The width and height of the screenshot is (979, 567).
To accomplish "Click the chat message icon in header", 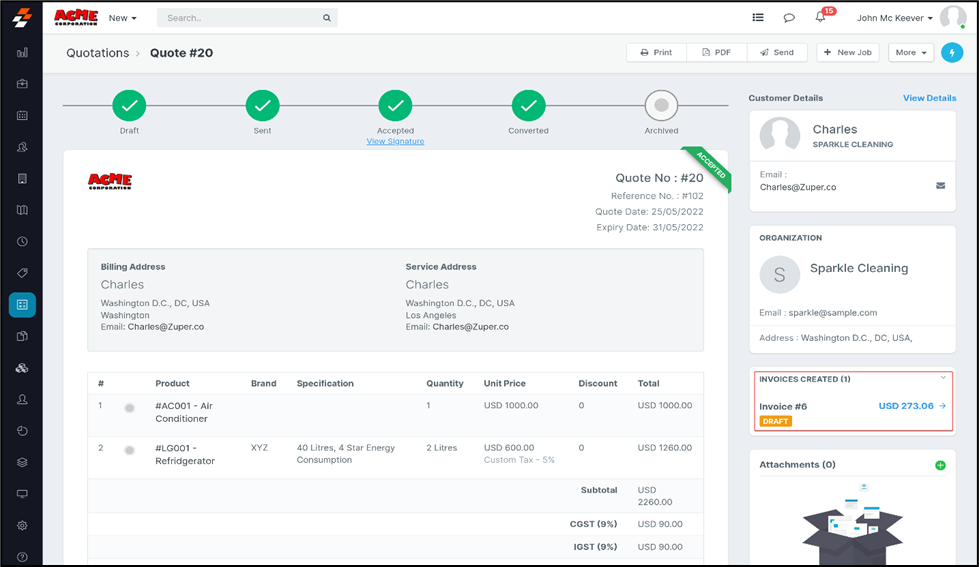I will click(x=789, y=18).
